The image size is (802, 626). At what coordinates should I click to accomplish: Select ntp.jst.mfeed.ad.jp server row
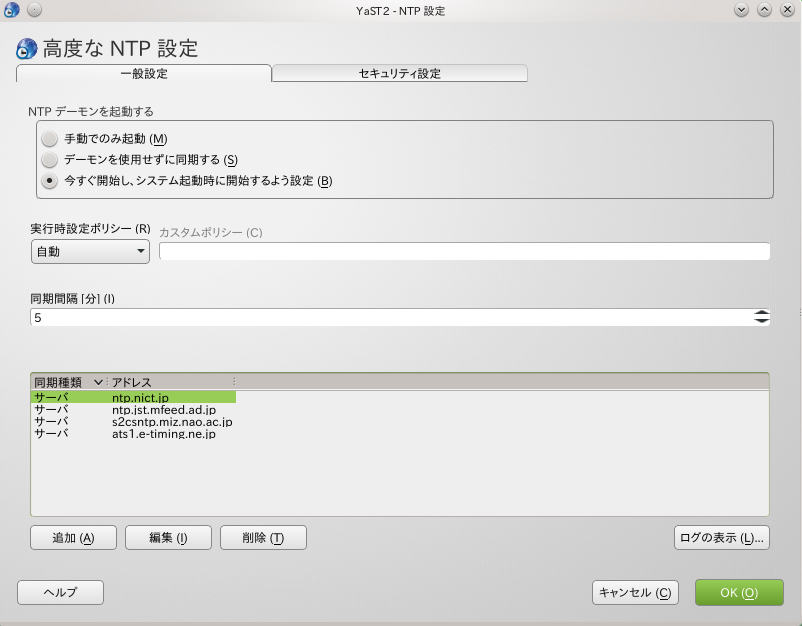[164, 410]
